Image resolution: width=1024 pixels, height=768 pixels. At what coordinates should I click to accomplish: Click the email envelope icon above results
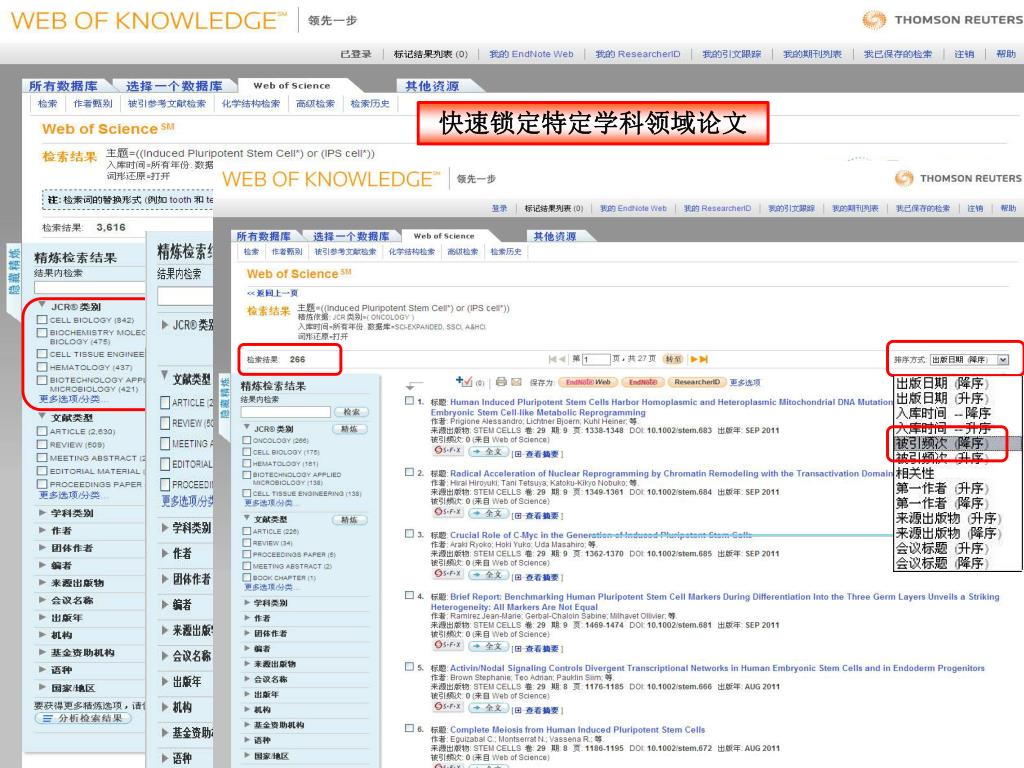coord(516,381)
